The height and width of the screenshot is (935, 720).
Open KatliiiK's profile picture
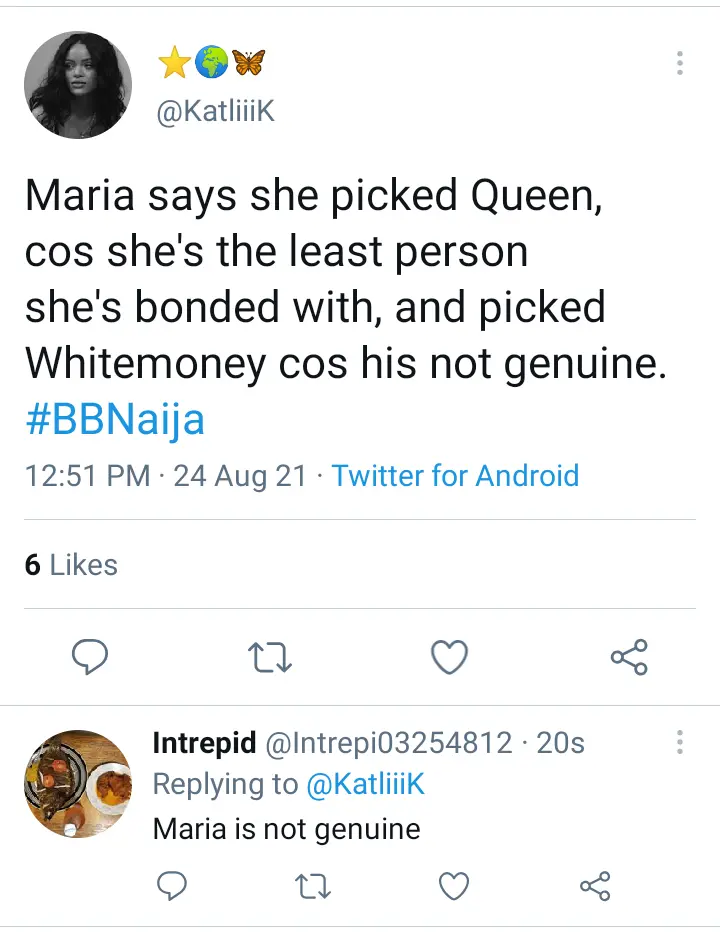coord(78,85)
